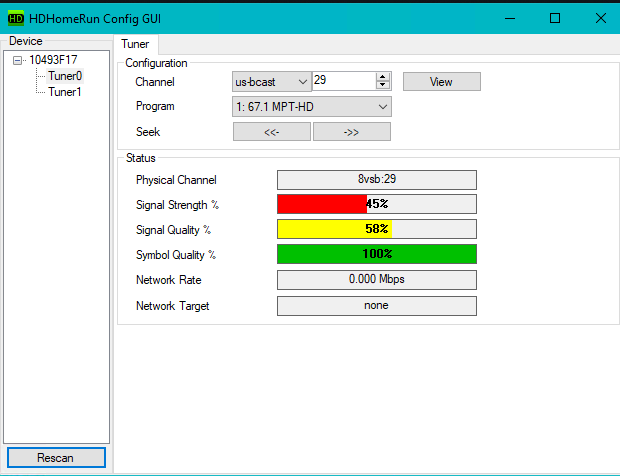Screen dimensions: 620x476
Task: Increase channel number with the up arrow
Action: [x=382, y=77]
